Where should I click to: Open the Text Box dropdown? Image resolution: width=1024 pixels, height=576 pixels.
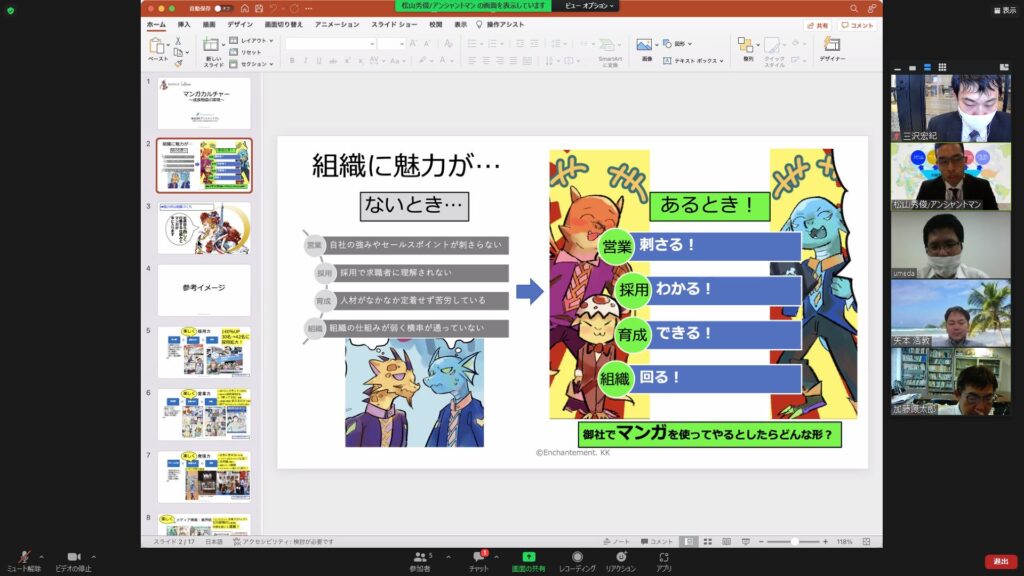693,61
